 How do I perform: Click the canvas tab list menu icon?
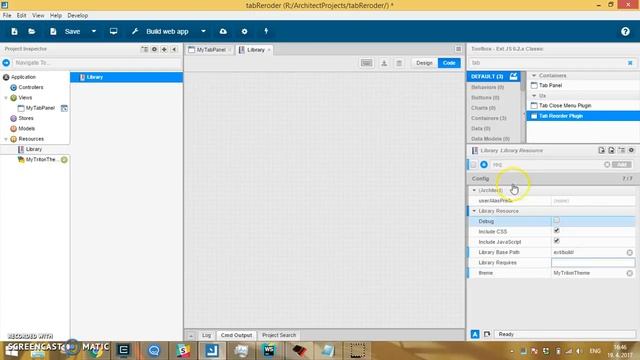pos(458,49)
